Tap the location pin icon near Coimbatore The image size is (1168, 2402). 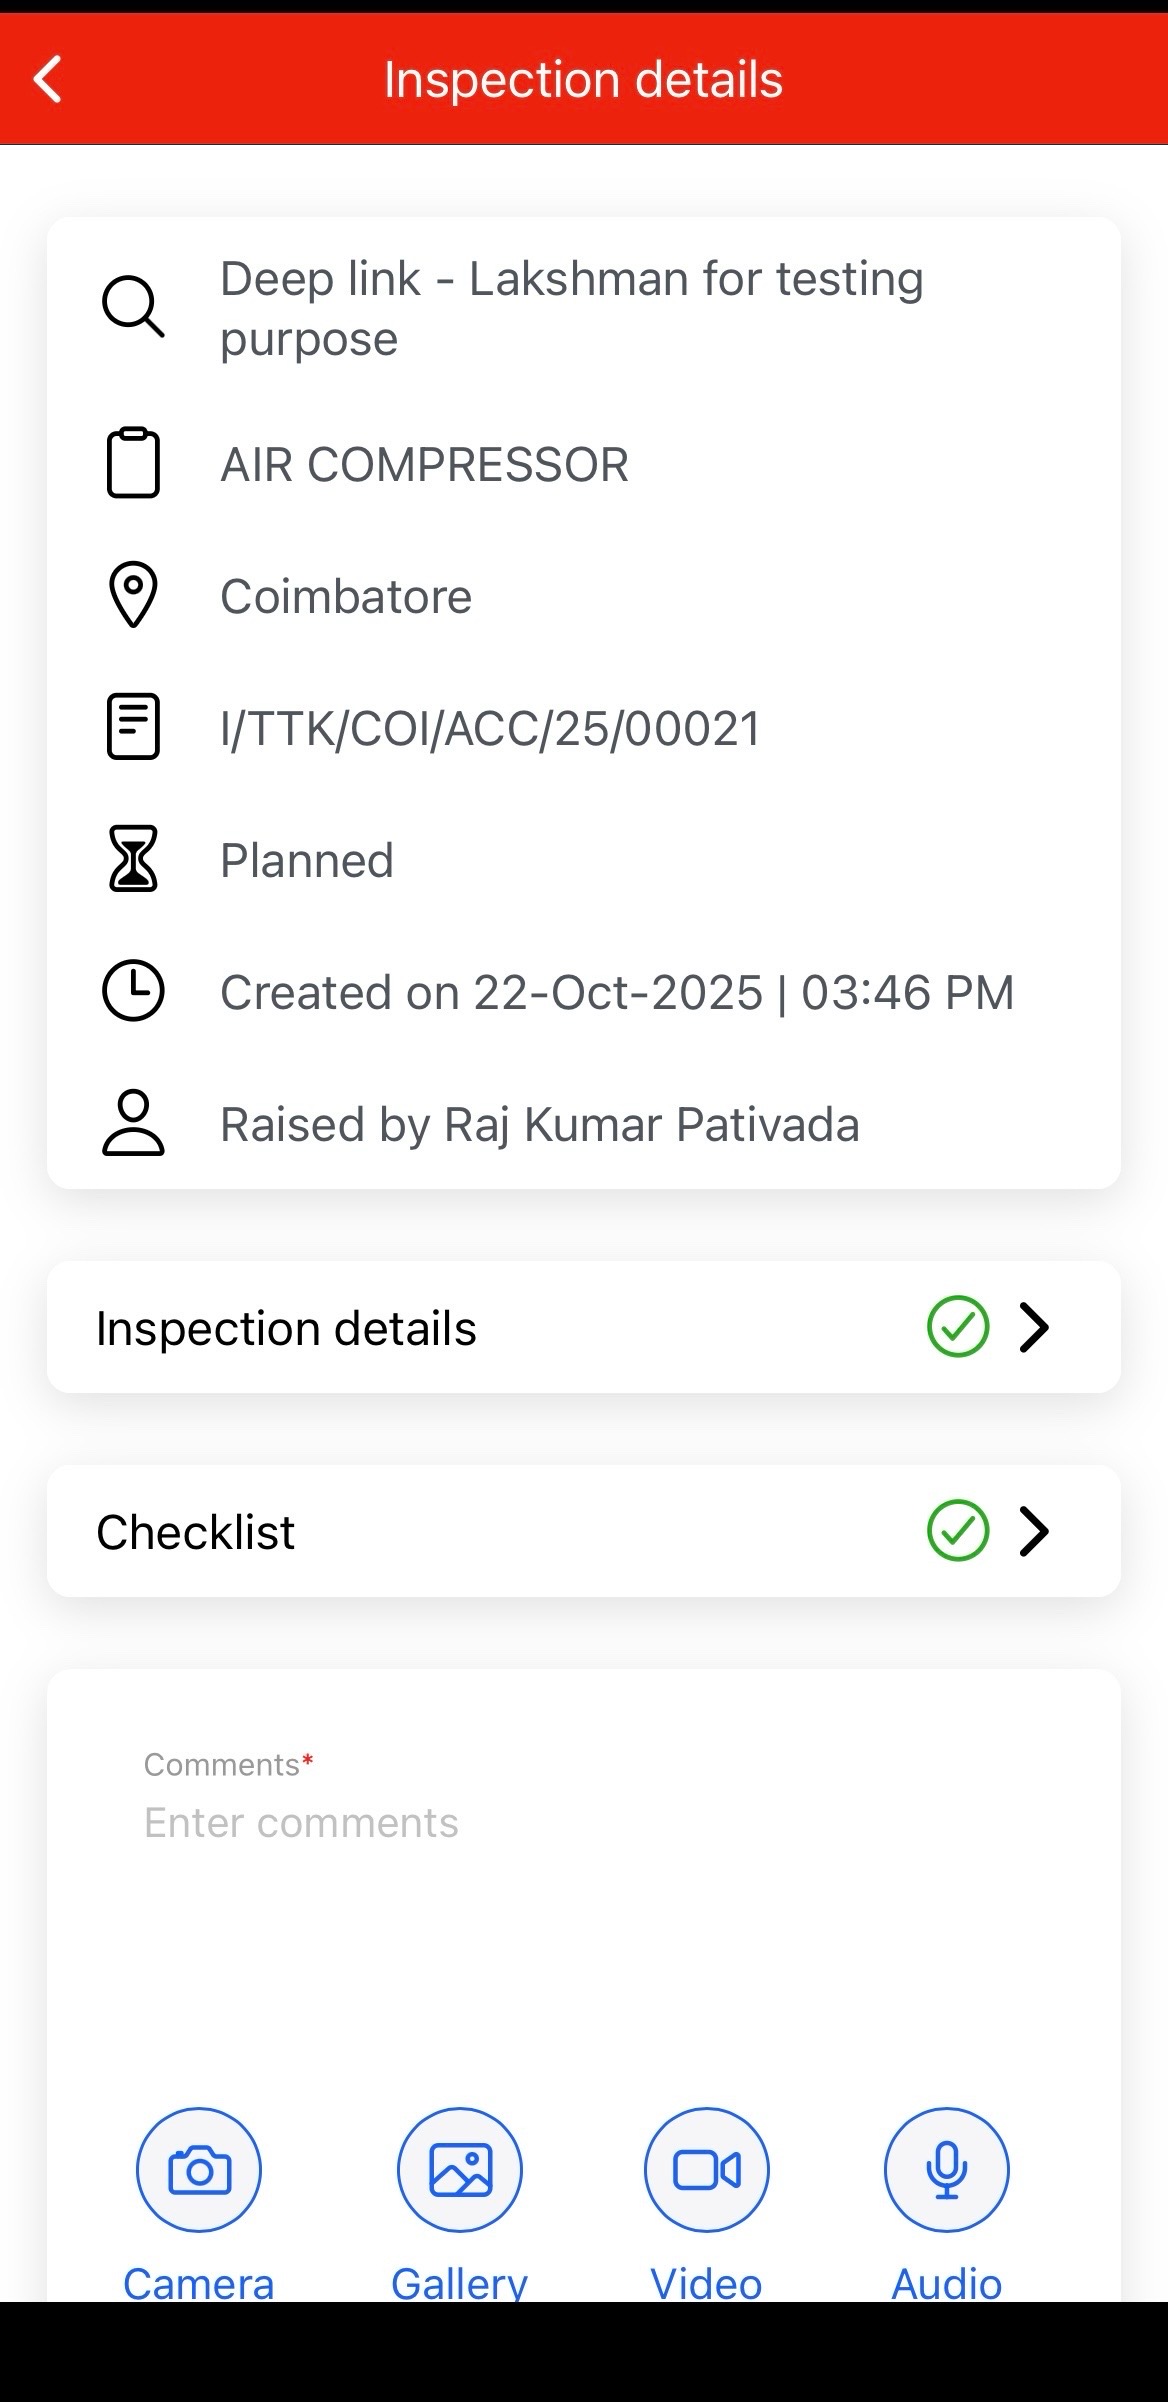tap(133, 595)
